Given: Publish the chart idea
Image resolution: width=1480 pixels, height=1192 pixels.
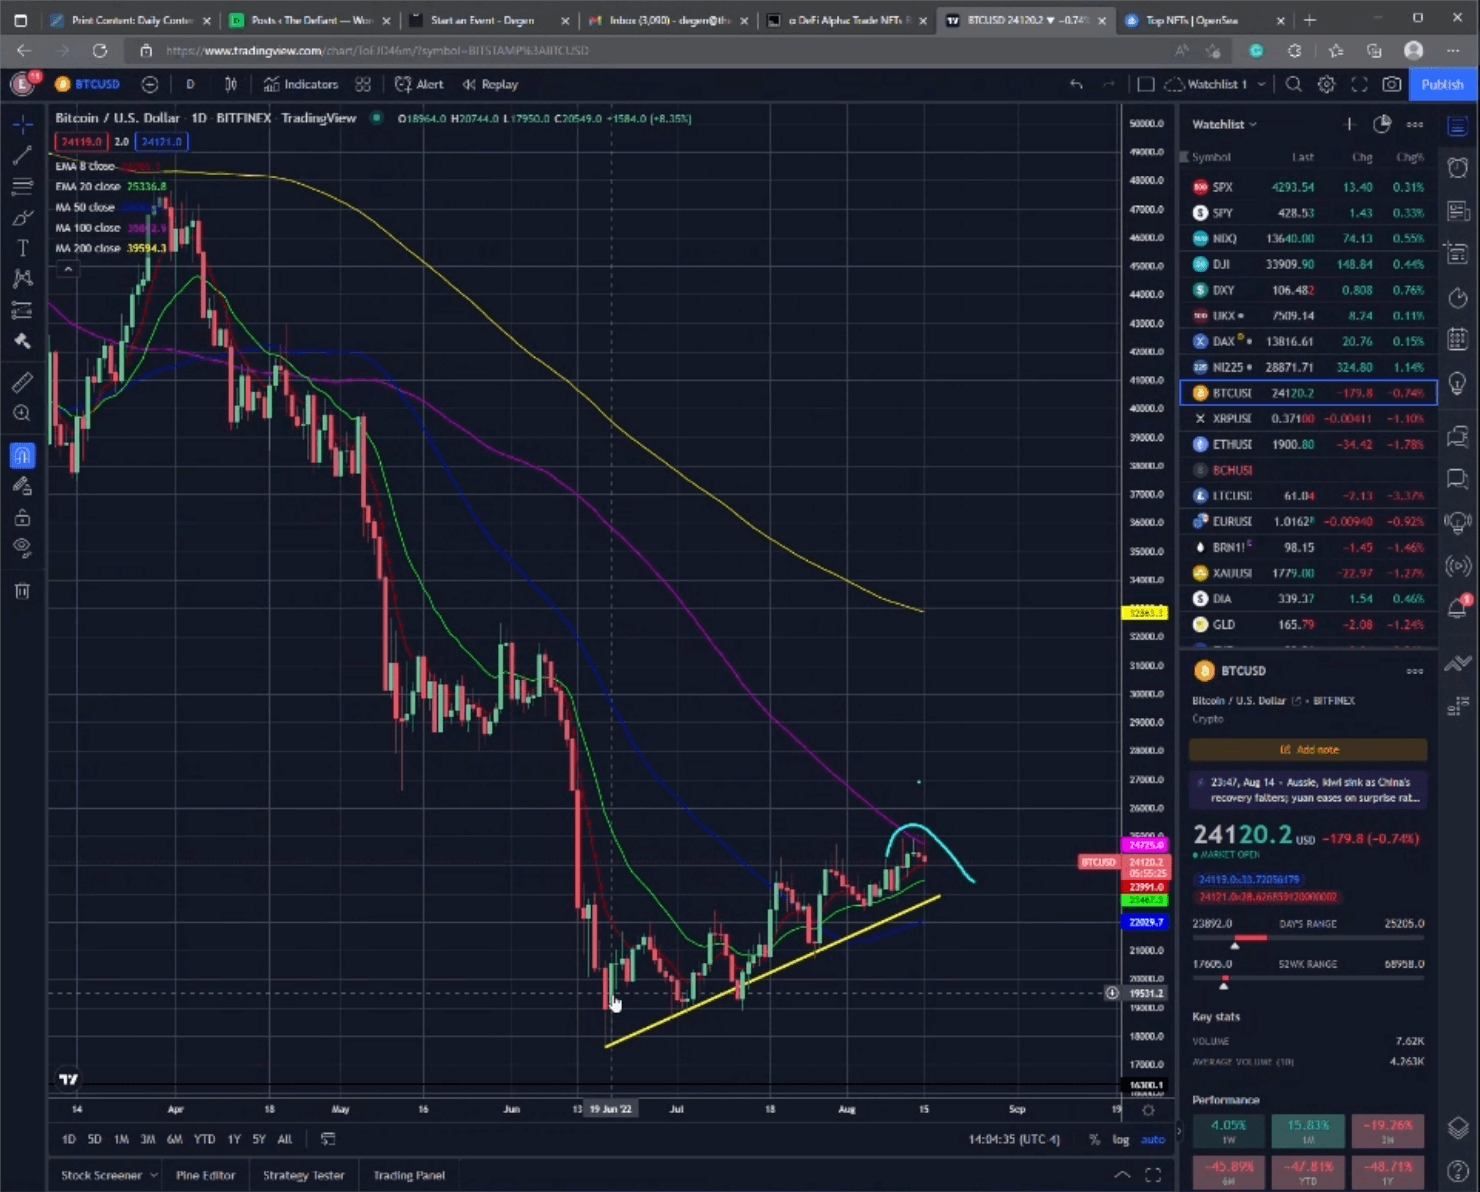Looking at the screenshot, I should click(1442, 84).
